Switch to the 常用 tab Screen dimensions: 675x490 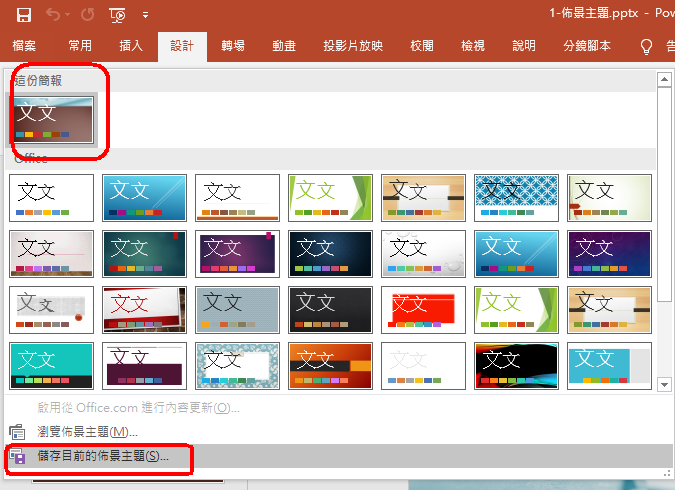tap(80, 46)
